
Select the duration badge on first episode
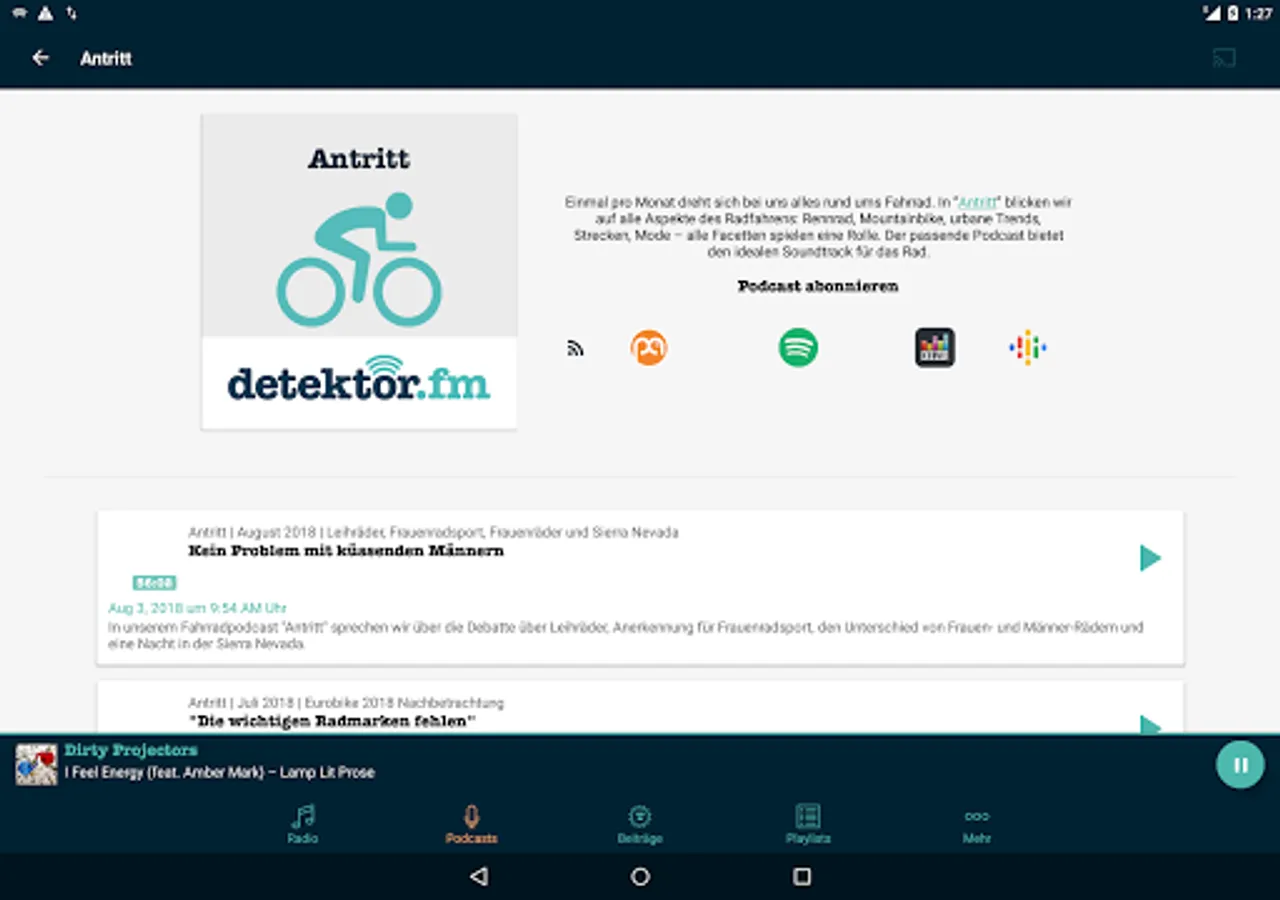[154, 582]
